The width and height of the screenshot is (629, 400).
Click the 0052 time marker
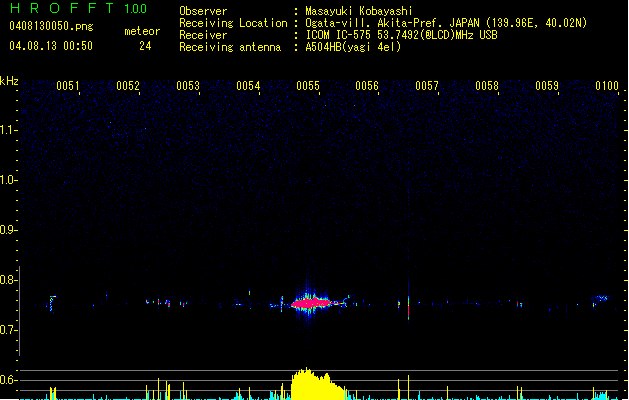pyautogui.click(x=128, y=85)
